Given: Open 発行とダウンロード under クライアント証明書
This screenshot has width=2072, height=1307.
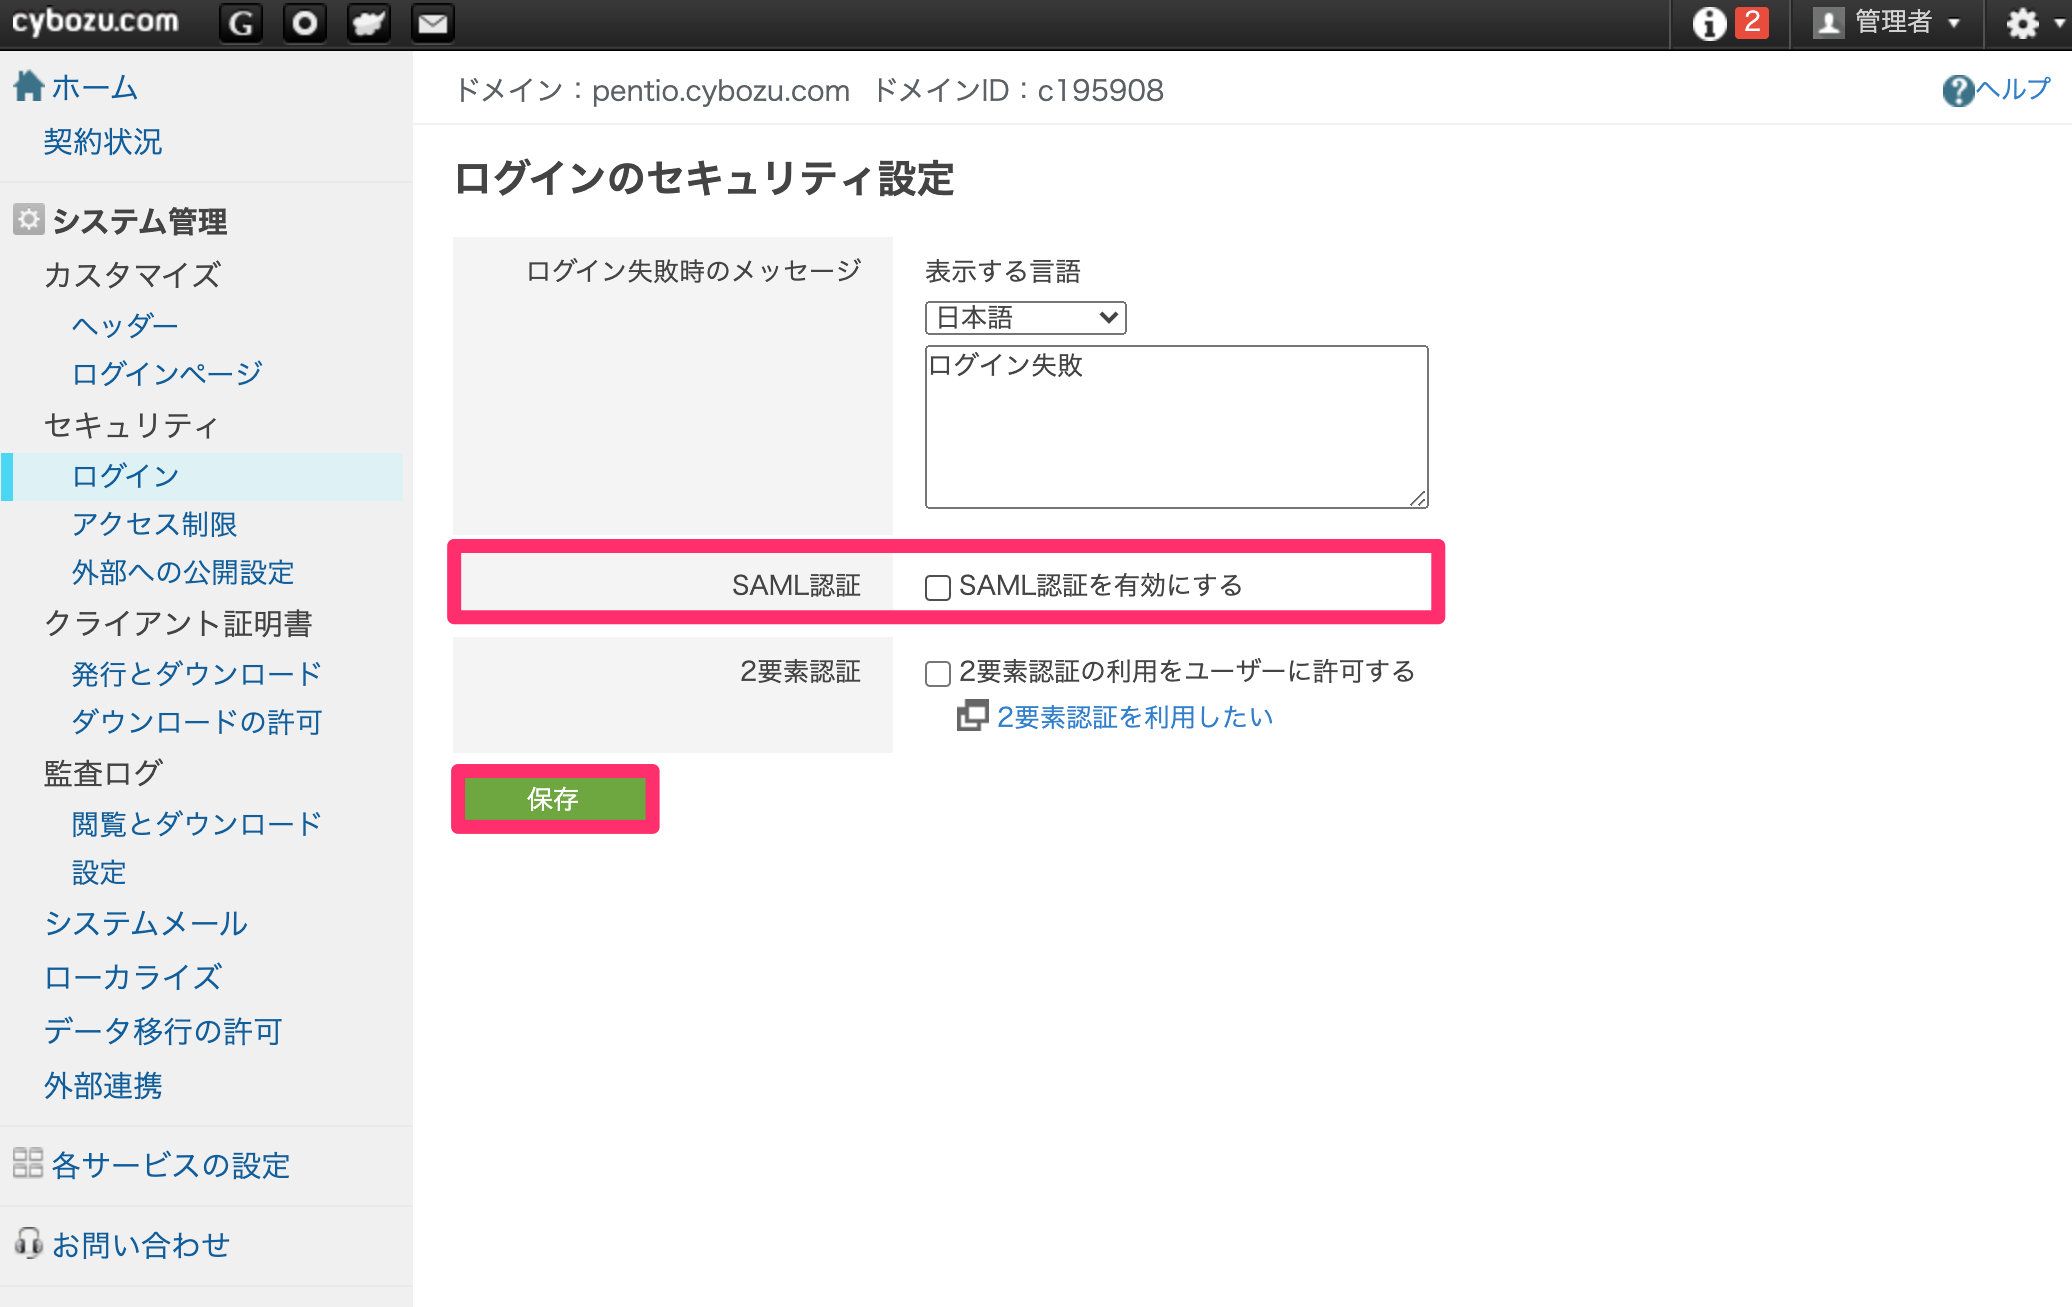Looking at the screenshot, I should (x=197, y=673).
